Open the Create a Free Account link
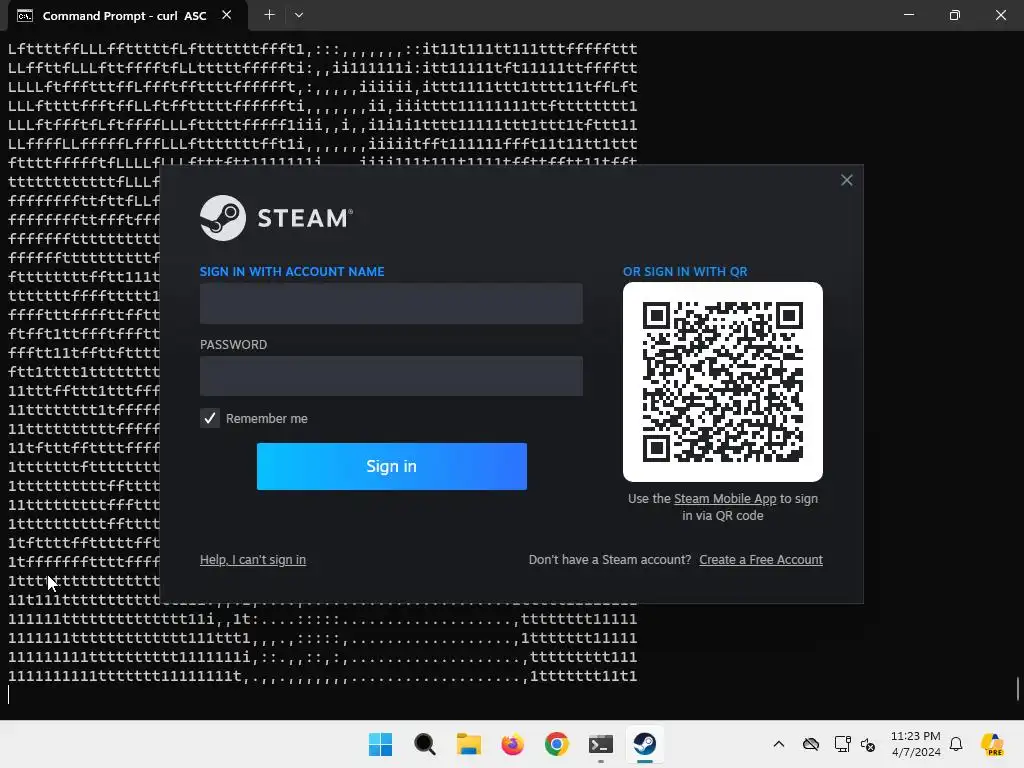 pos(761,560)
